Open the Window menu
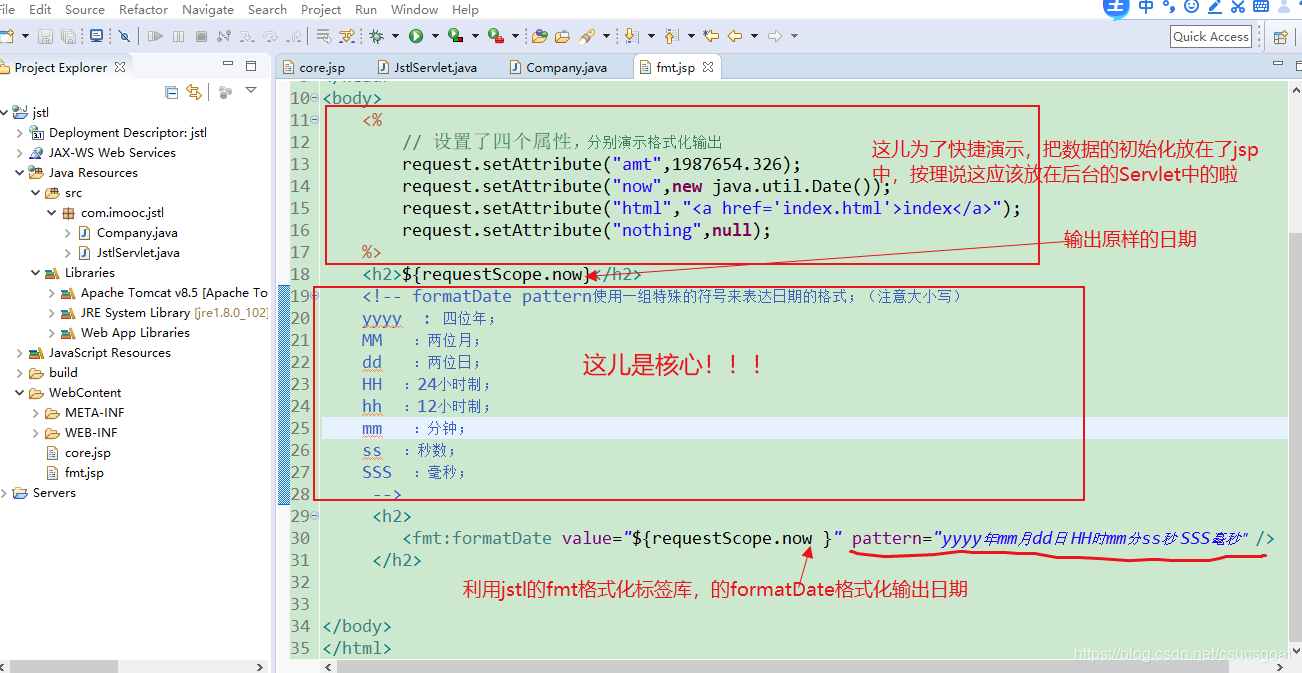This screenshot has height=673, width=1302. (x=414, y=9)
